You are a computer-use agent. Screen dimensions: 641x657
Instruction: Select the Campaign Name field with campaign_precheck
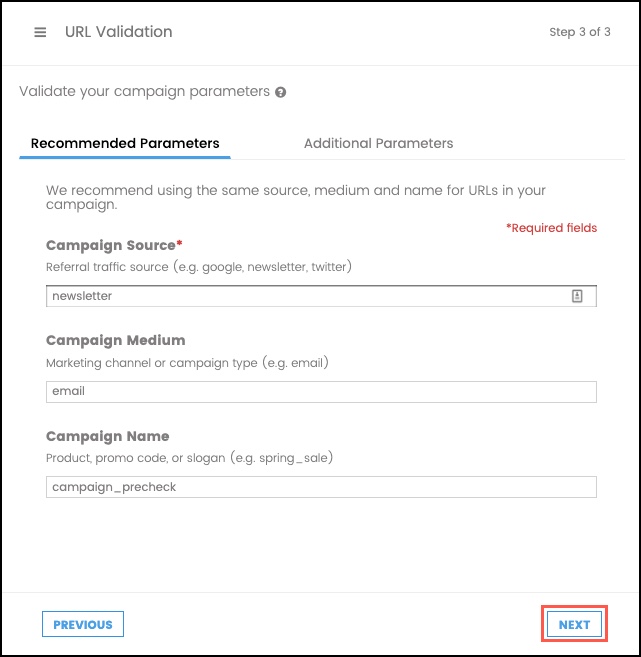pos(321,487)
